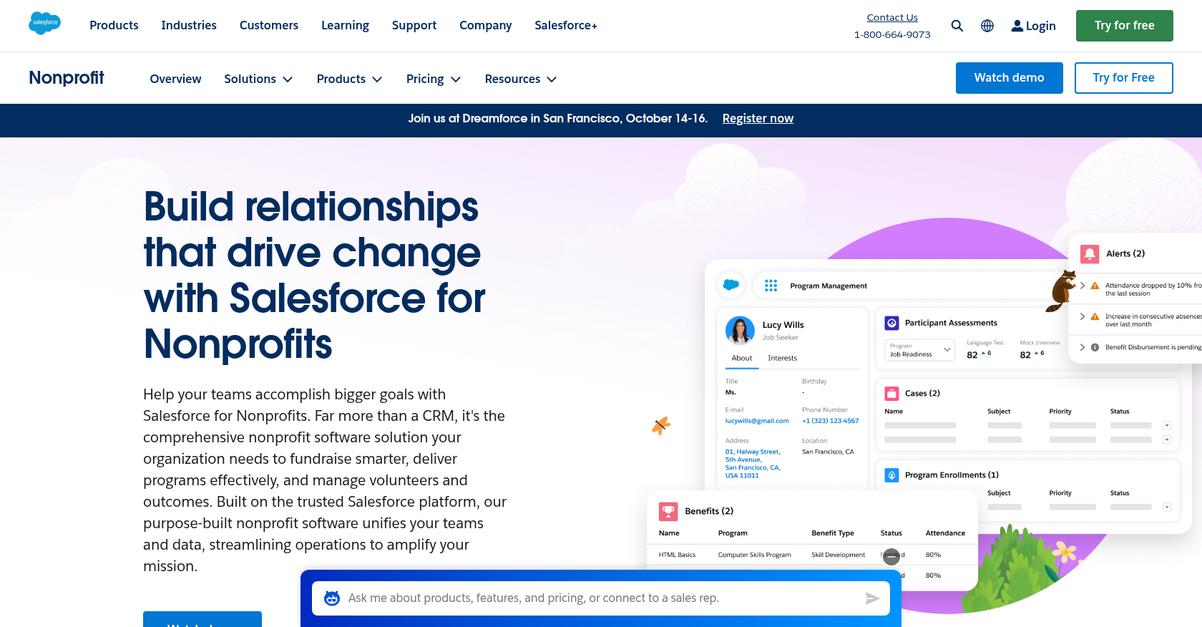Click the green Try for free button
1202x627 pixels.
point(1124,25)
